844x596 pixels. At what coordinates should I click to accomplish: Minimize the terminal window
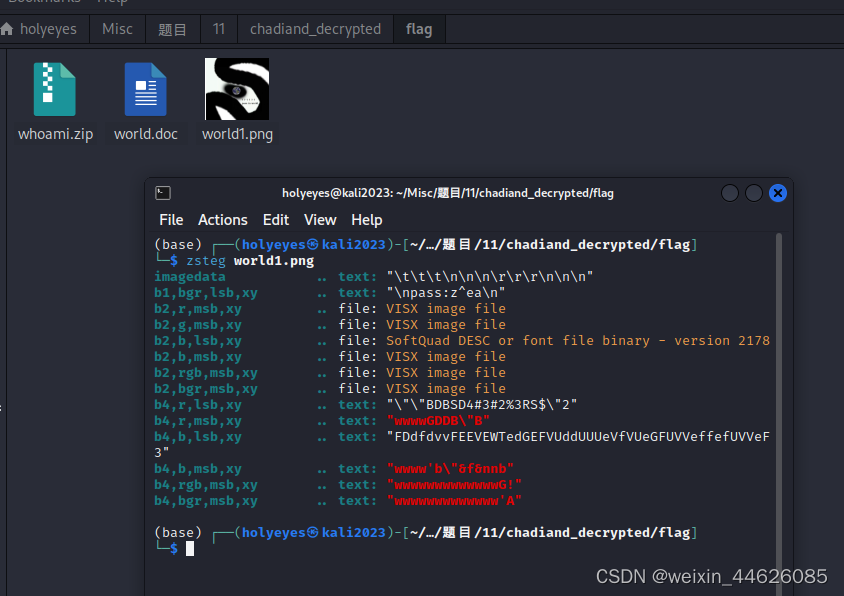[730, 193]
